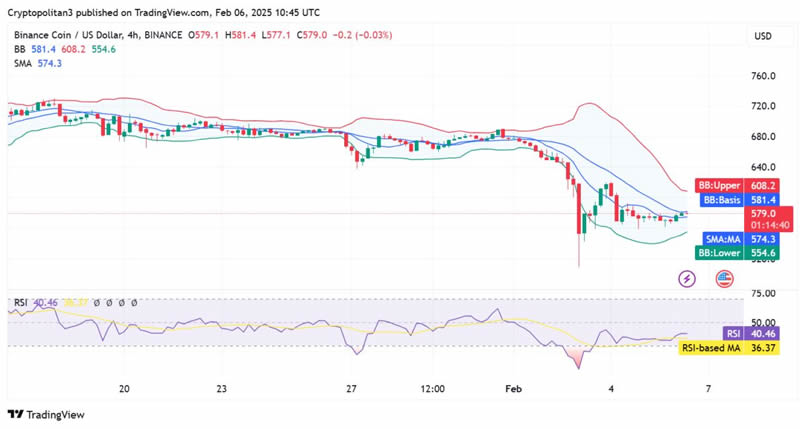Click the SMA value 574.3 in legend

pyautogui.click(x=49, y=63)
